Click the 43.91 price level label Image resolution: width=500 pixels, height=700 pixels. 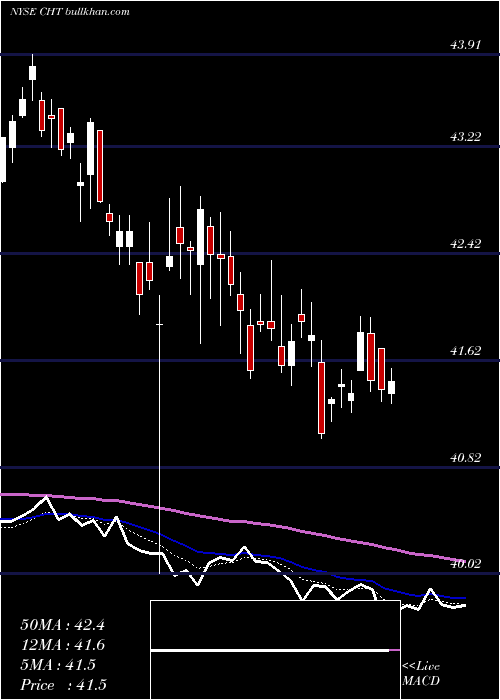[465, 44]
